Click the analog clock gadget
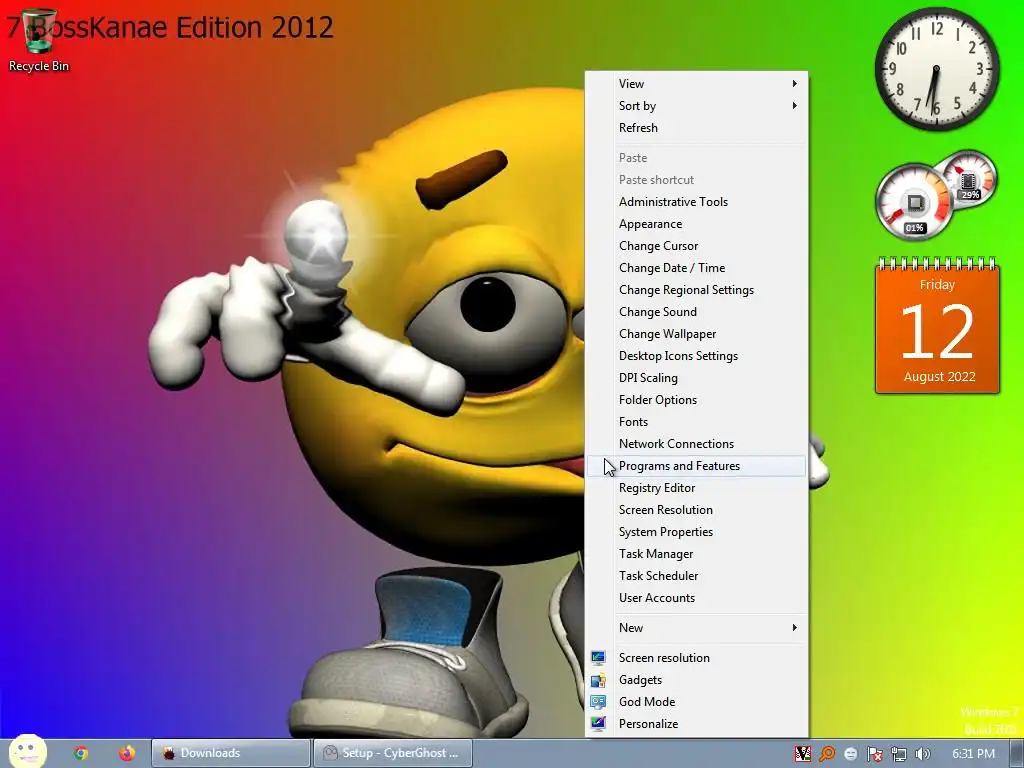 pos(936,69)
